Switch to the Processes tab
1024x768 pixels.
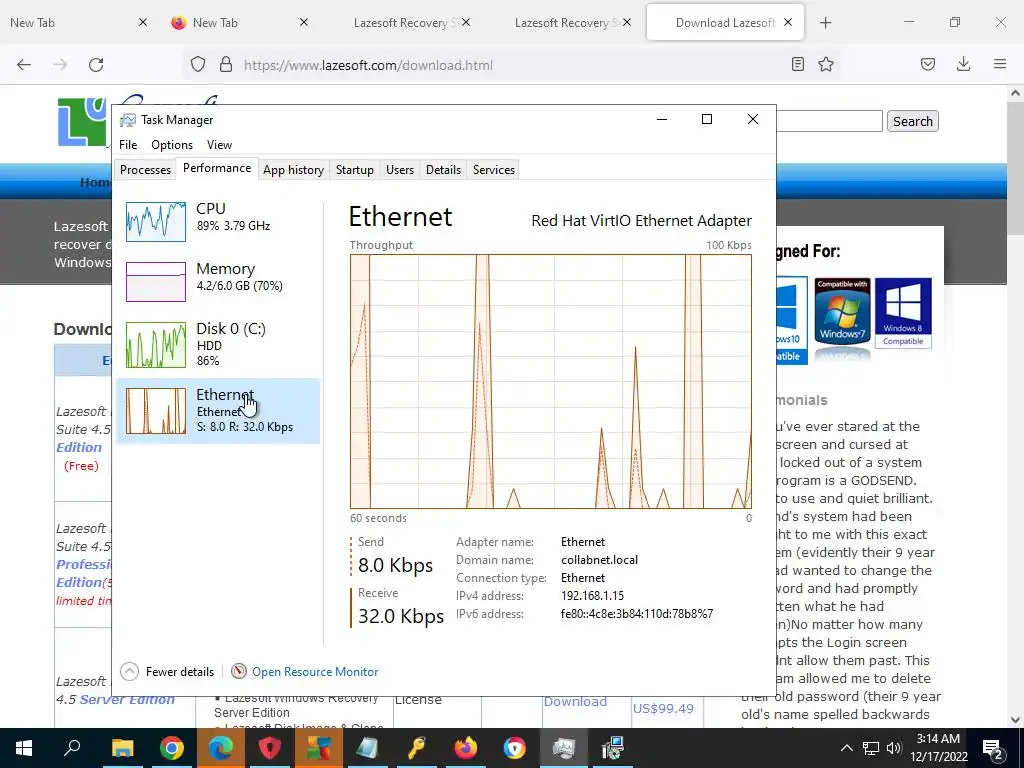tap(145, 170)
